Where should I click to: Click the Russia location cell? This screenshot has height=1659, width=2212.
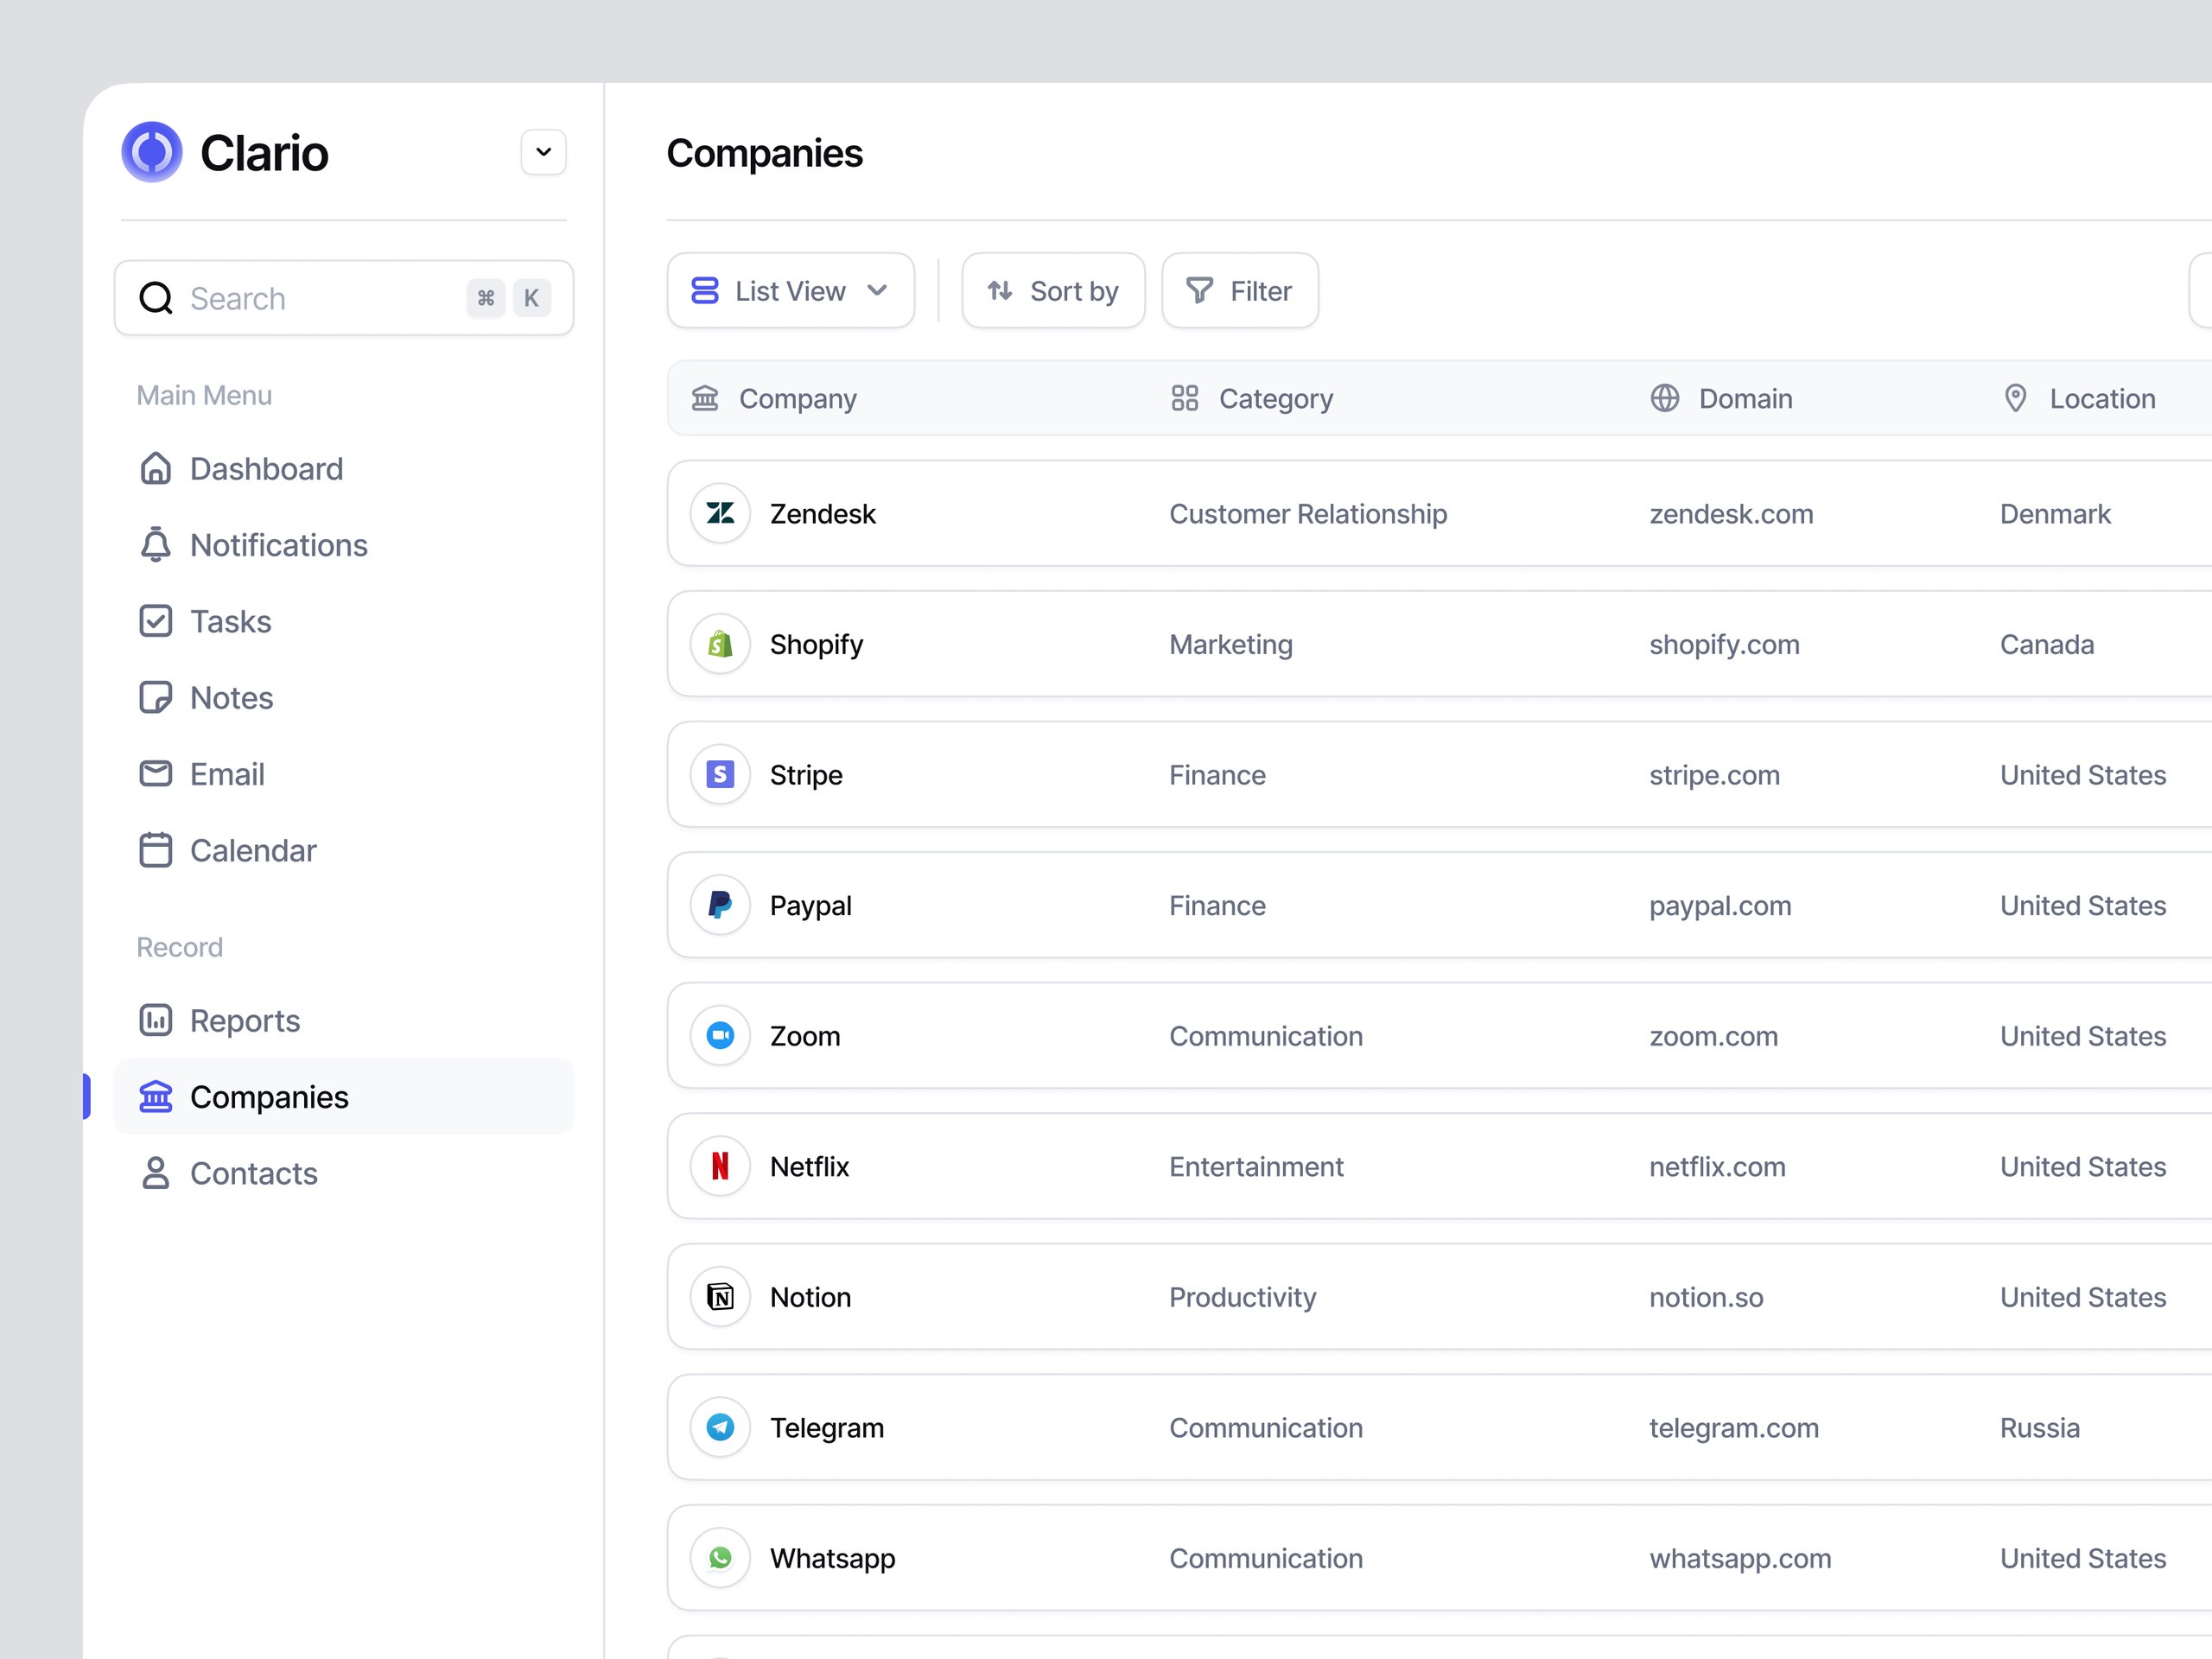[2040, 1428]
